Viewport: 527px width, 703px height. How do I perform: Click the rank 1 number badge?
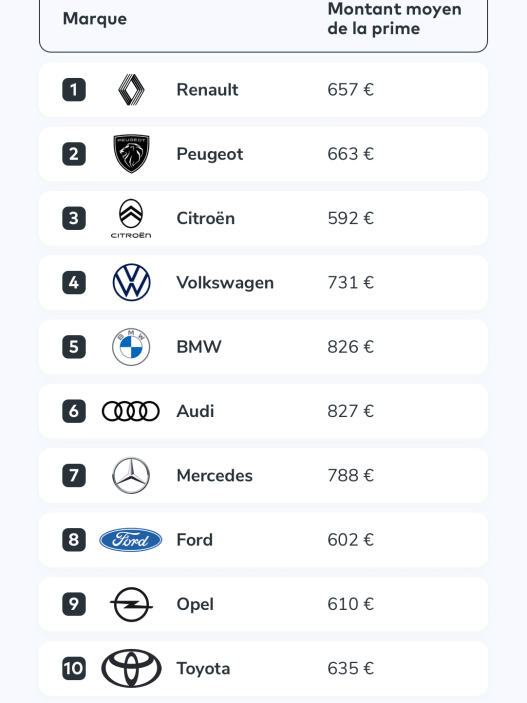74,90
